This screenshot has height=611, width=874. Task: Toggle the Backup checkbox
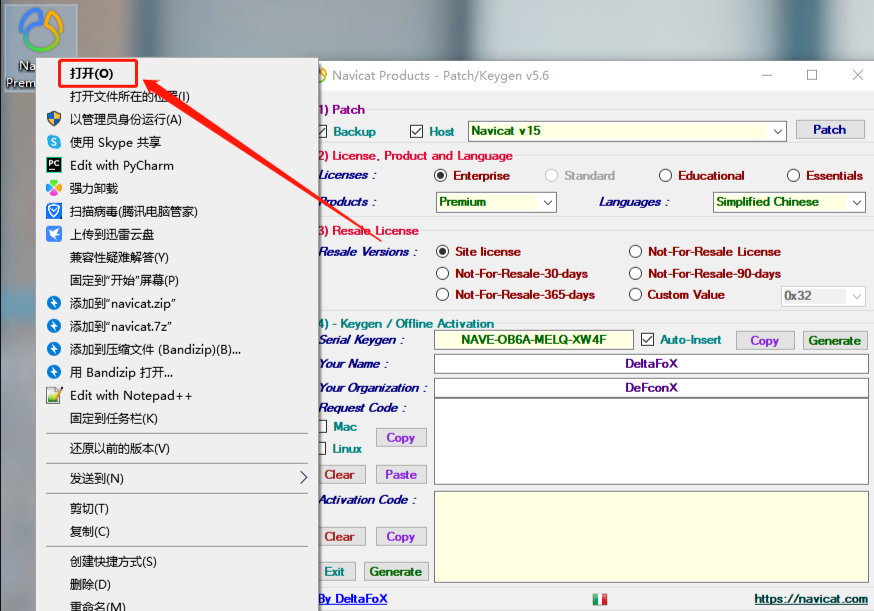coord(322,131)
